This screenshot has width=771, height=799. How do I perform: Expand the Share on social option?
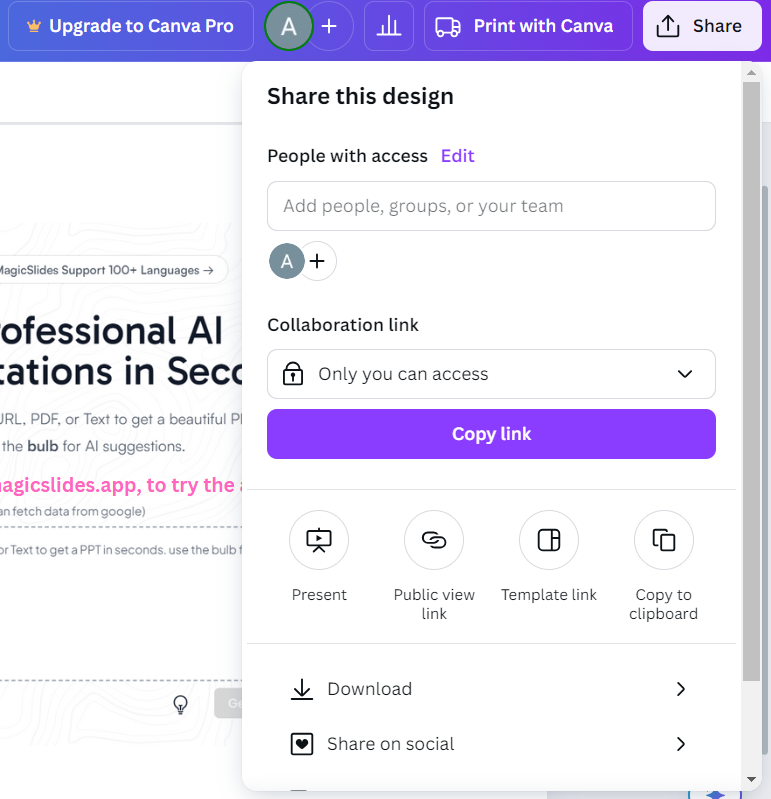(x=491, y=744)
